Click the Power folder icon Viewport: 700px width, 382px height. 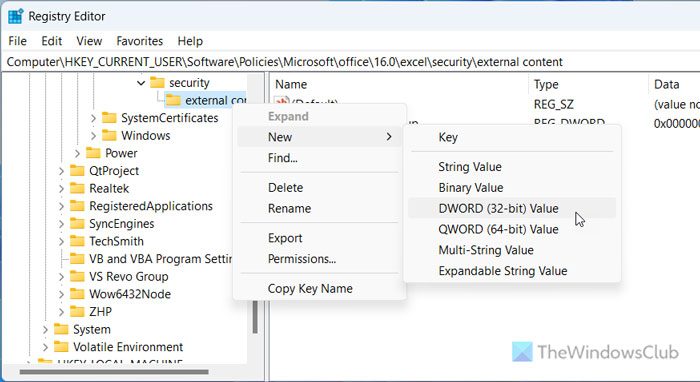point(93,153)
